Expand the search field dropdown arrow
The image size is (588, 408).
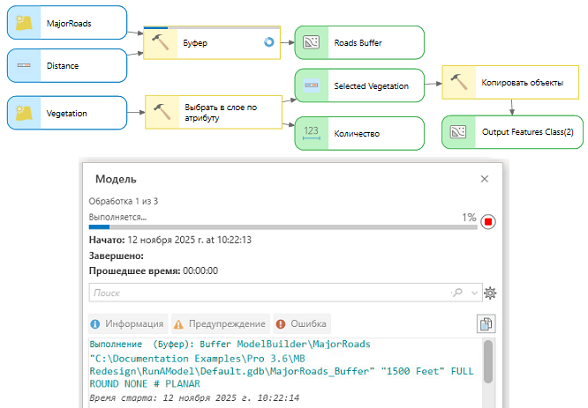click(474, 292)
